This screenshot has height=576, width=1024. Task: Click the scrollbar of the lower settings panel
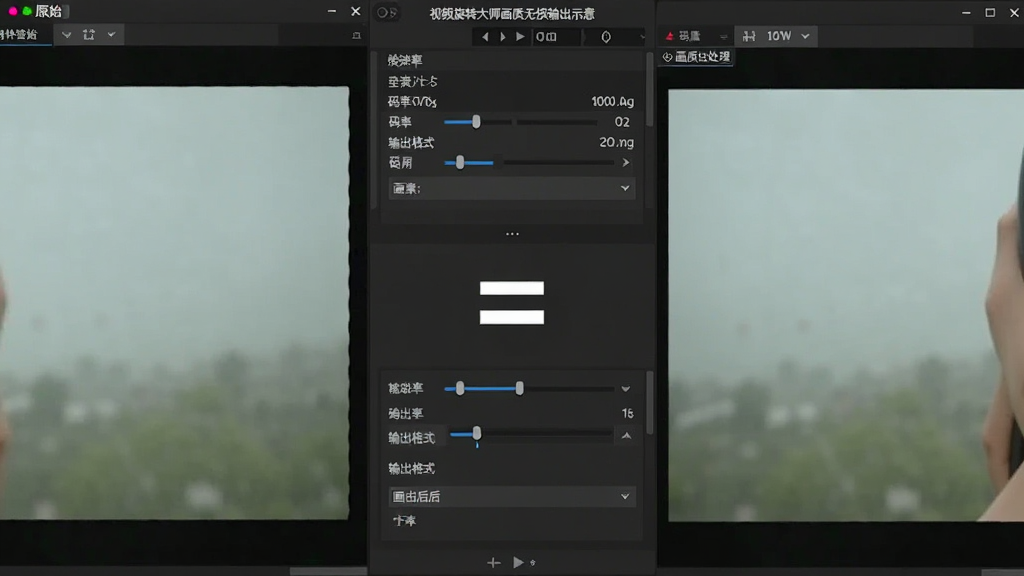click(x=649, y=402)
